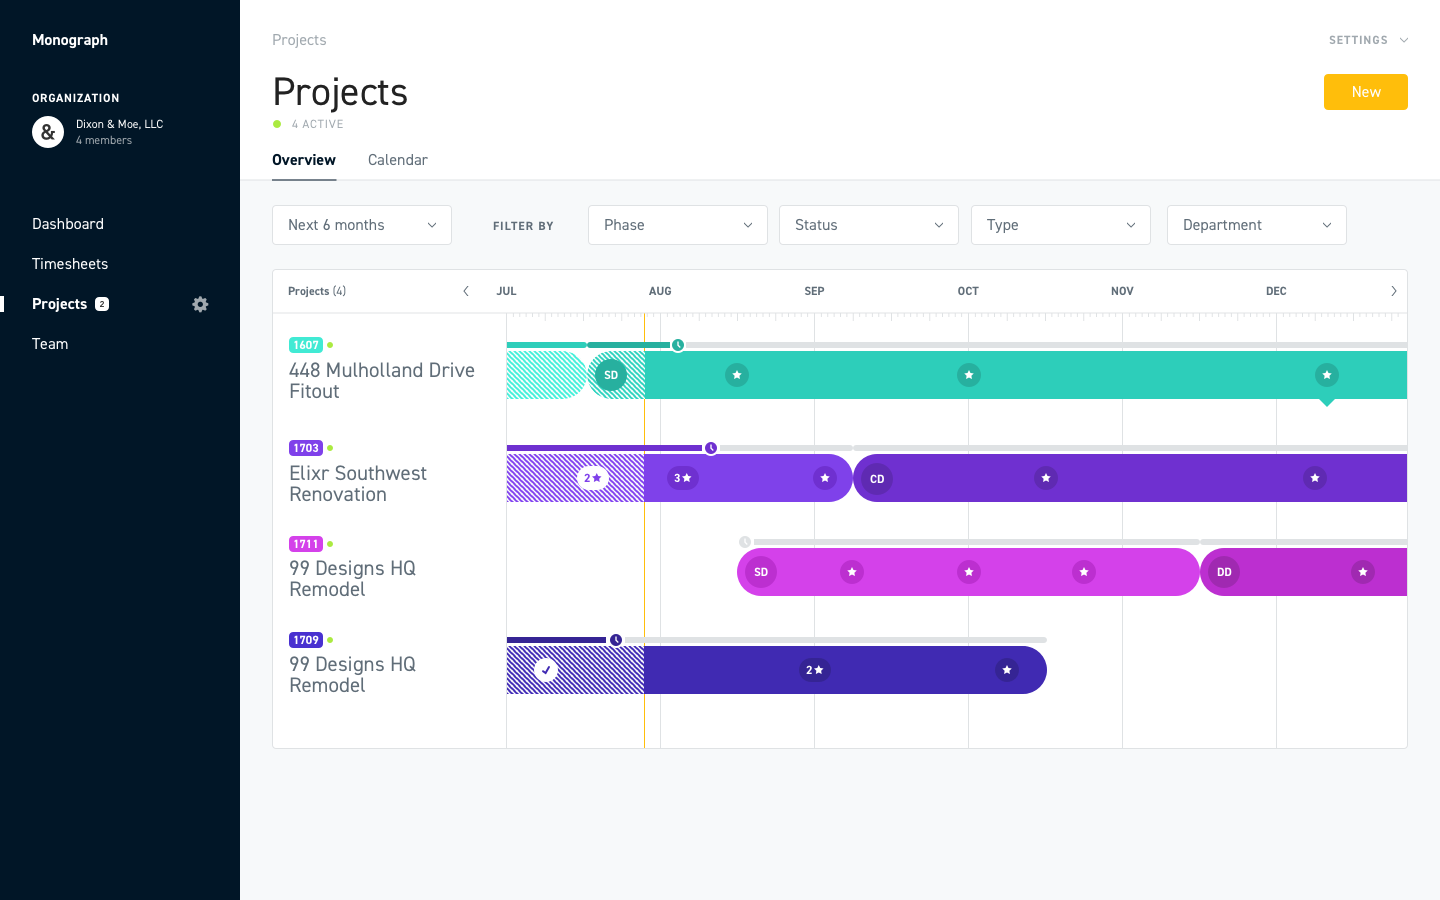The image size is (1440, 900).
Task: Click the SD phase badge on project 1711
Action: pyautogui.click(x=761, y=572)
